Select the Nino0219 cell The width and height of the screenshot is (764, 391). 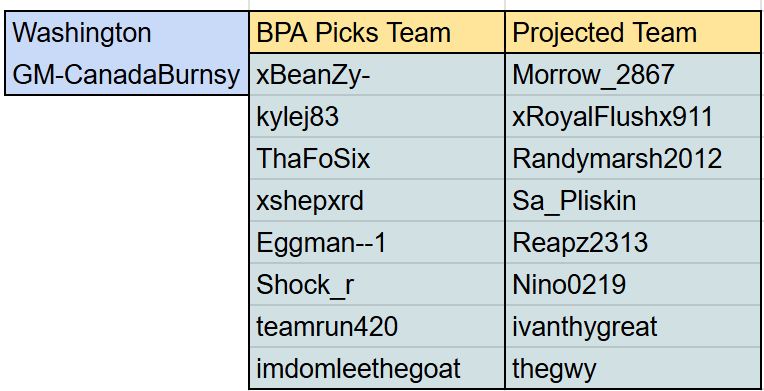[x=632, y=284]
